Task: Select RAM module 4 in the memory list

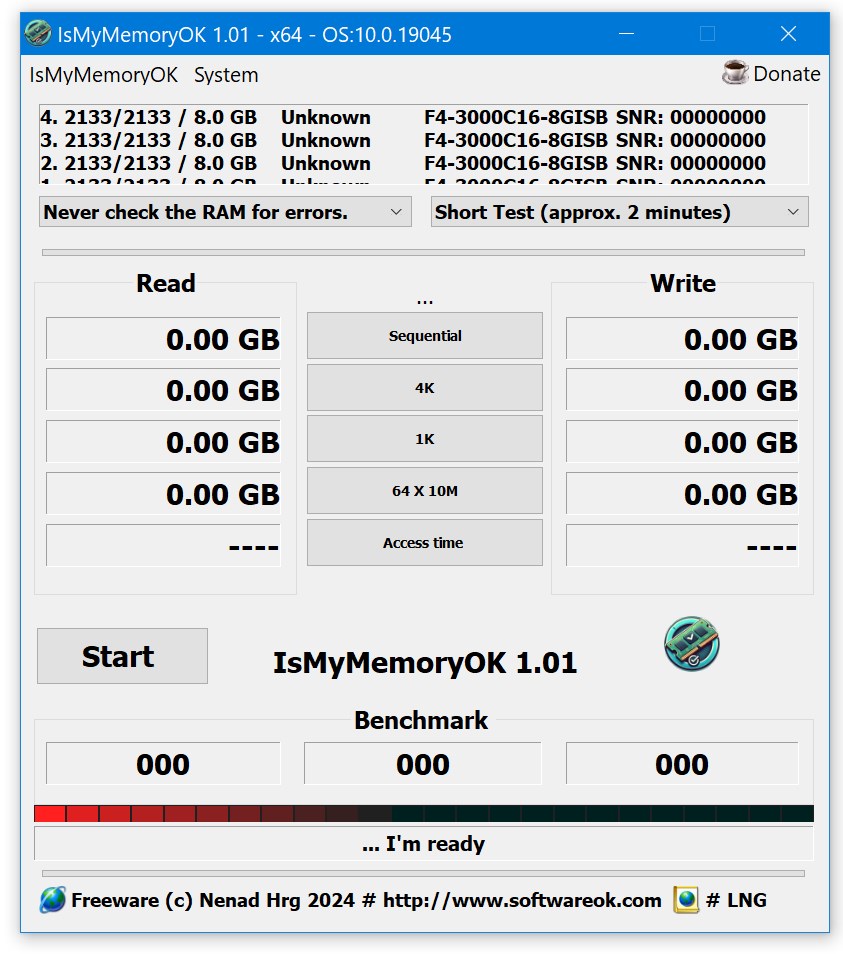Action: [x=300, y=117]
